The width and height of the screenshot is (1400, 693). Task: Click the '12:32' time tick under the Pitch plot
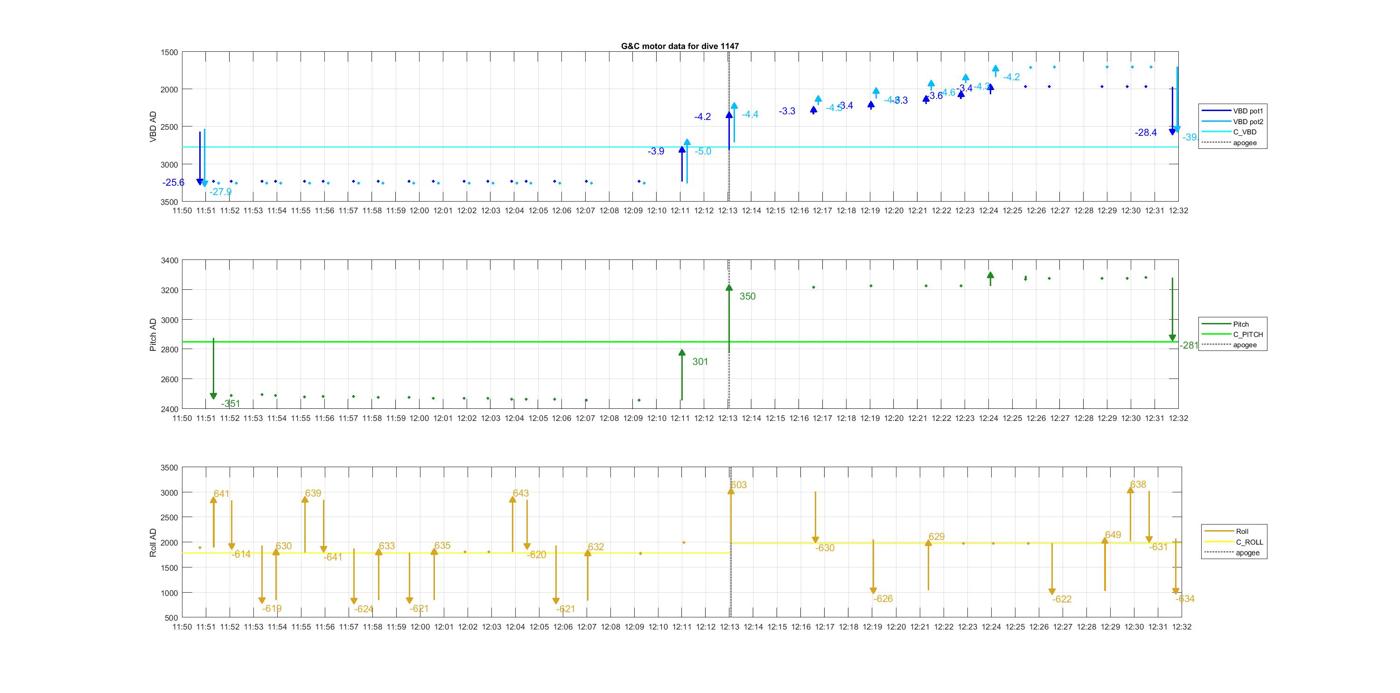pos(1179,418)
